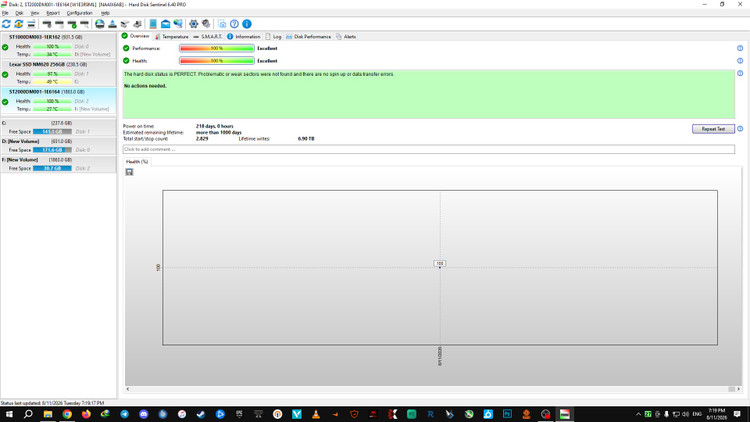This screenshot has height=422, width=750.
Task: Click the quick fix menu toolbar icon
Action: click(x=31, y=24)
